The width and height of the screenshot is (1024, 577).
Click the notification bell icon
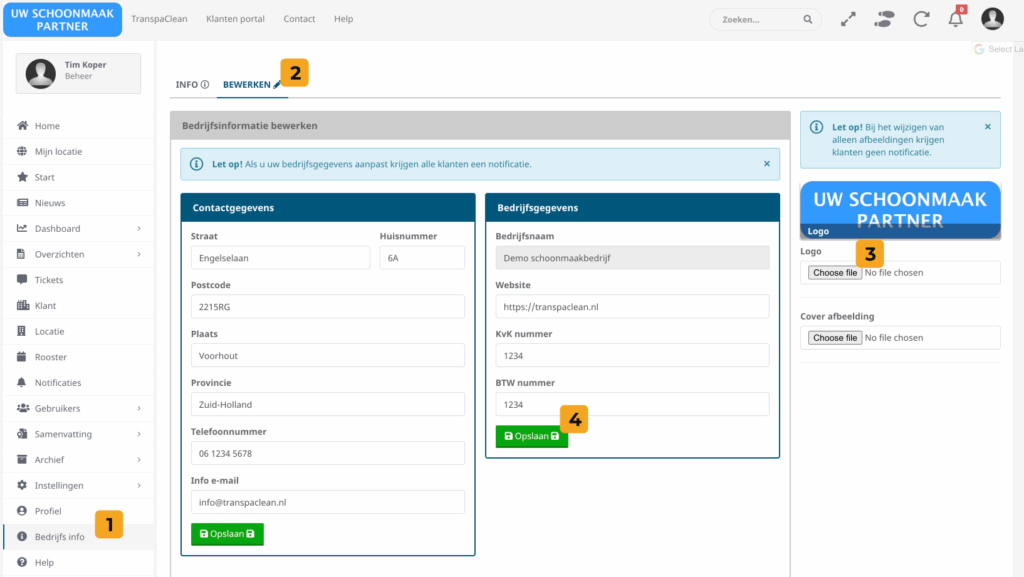point(956,19)
